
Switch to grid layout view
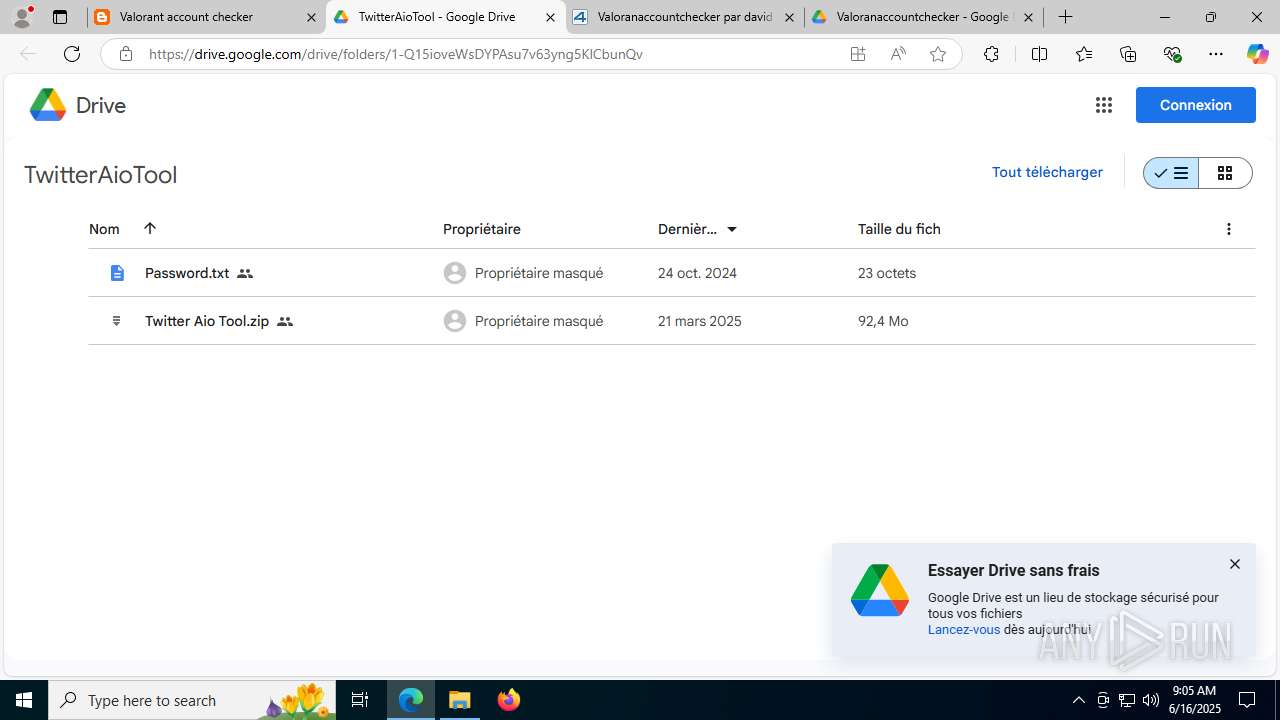pyautogui.click(x=1225, y=173)
